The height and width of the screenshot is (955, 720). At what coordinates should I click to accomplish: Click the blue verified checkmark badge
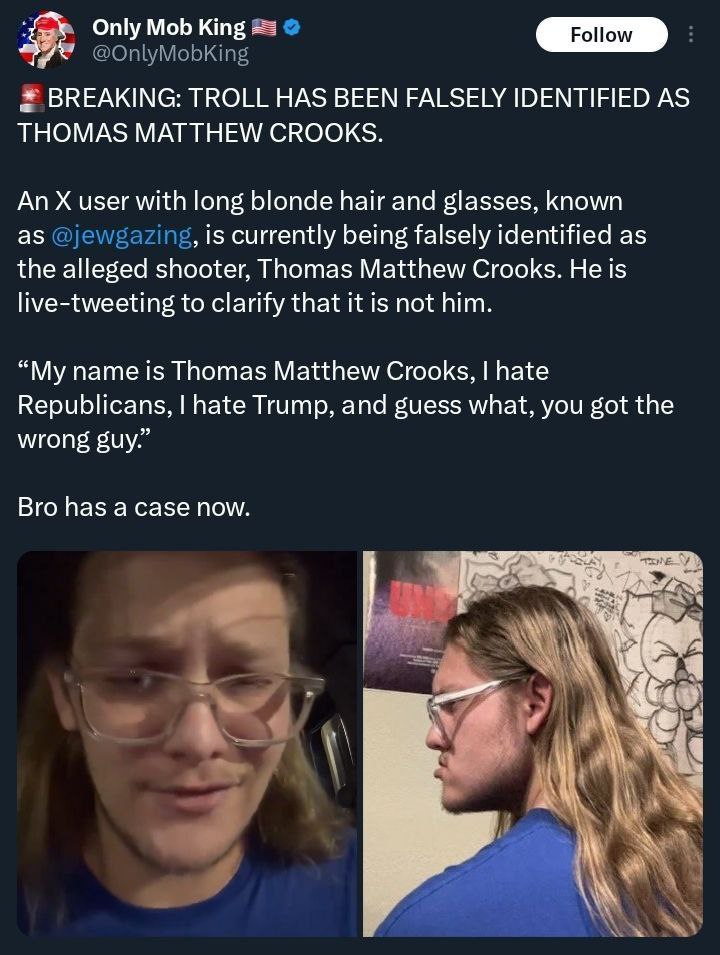(x=292, y=27)
